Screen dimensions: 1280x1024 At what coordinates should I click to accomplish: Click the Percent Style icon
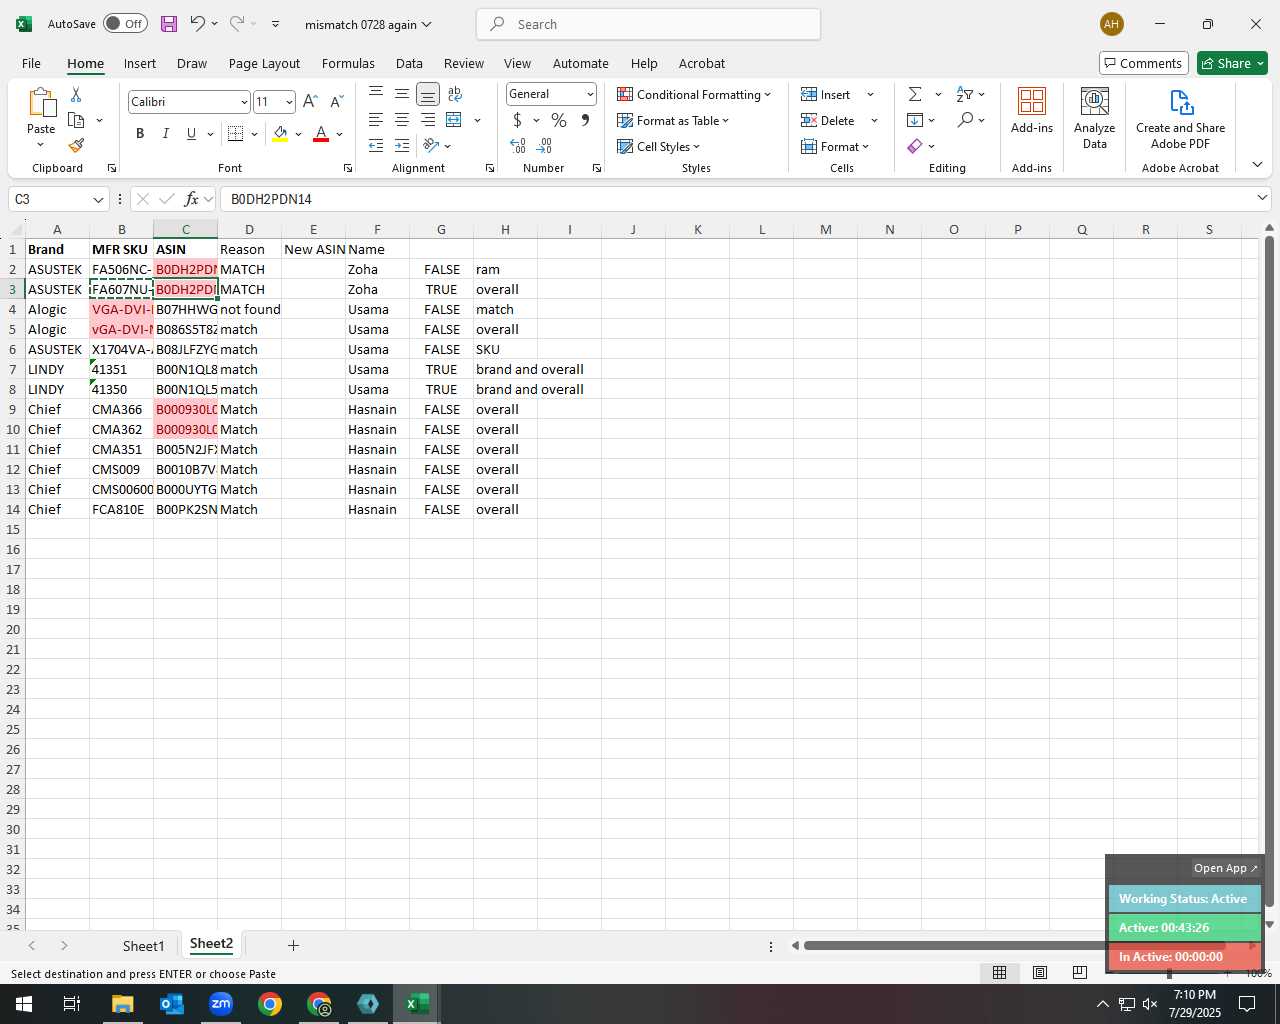pyautogui.click(x=559, y=120)
